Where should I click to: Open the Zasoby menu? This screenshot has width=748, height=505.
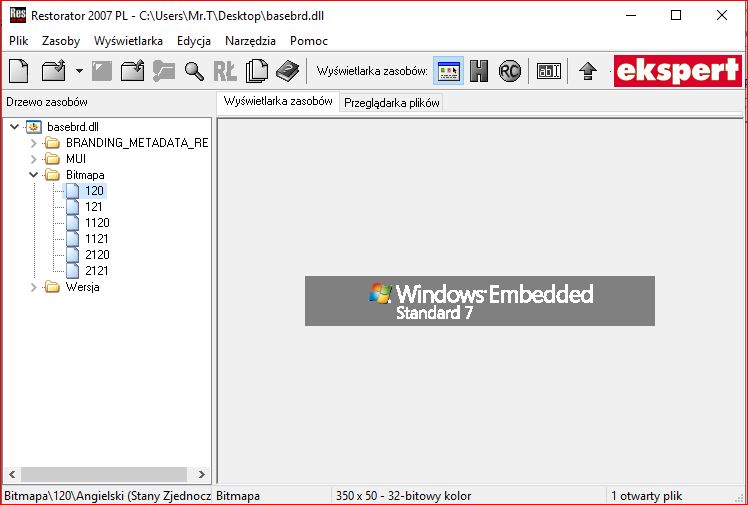tap(61, 41)
